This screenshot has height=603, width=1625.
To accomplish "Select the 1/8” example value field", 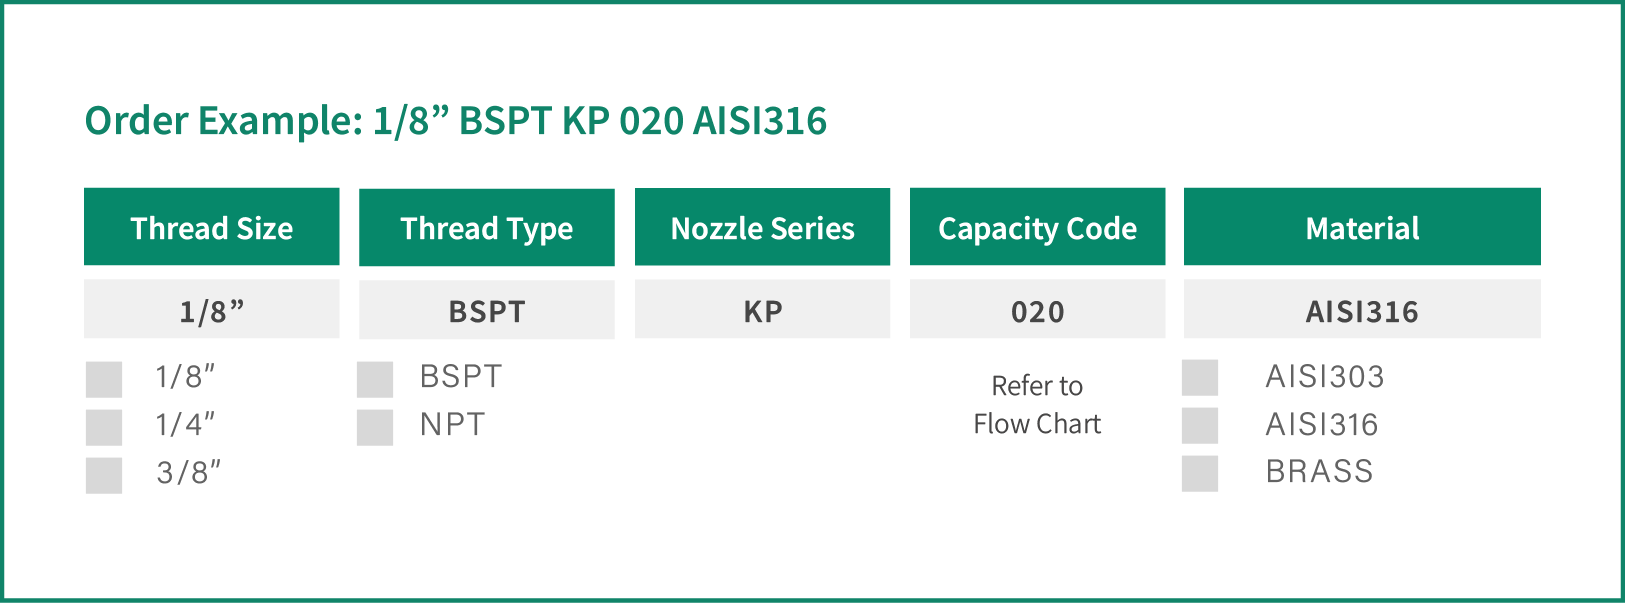I will [212, 309].
